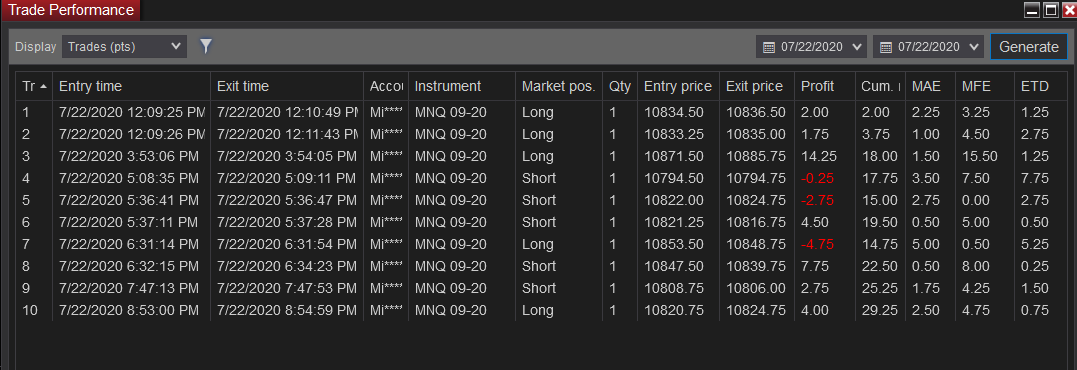1077x370 pixels.
Task: Click the Market pos. column header
Action: (558, 86)
